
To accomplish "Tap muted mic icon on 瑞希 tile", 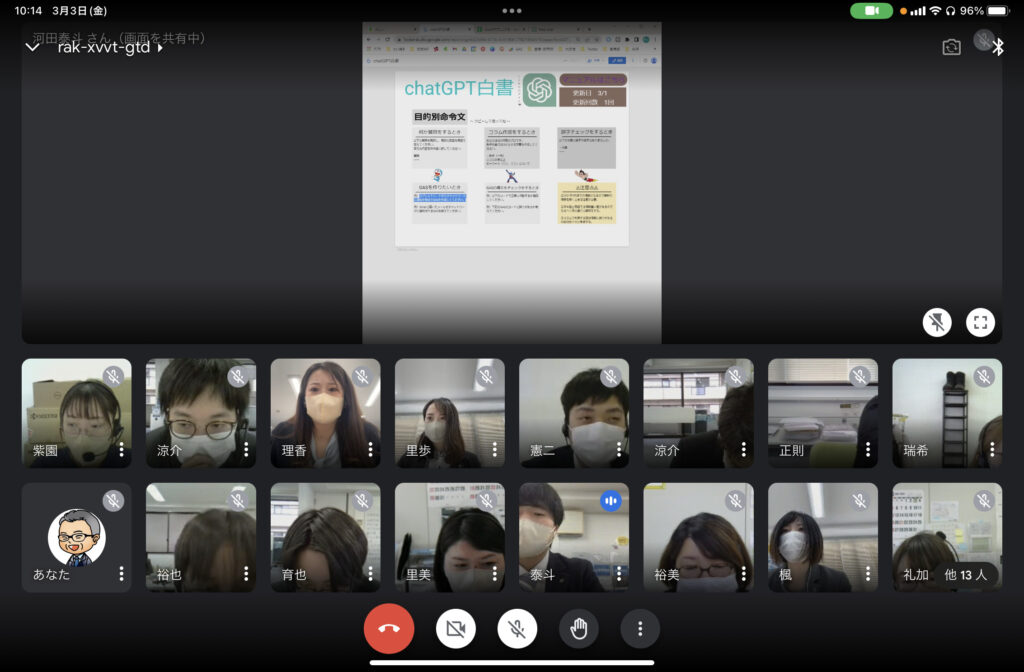I will tap(984, 376).
